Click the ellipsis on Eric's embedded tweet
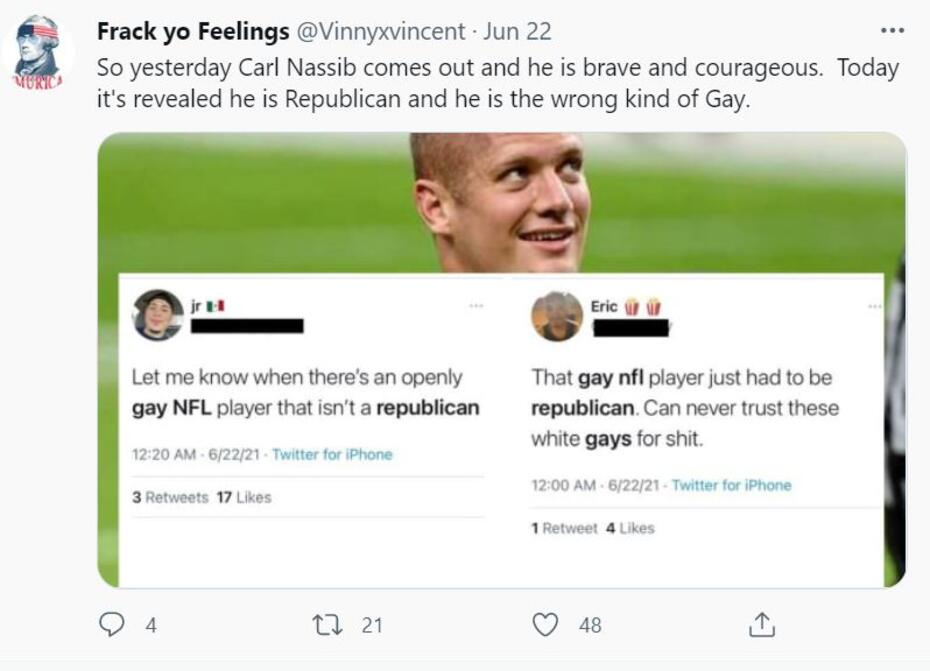Viewport: 930px width, 671px height. click(876, 305)
